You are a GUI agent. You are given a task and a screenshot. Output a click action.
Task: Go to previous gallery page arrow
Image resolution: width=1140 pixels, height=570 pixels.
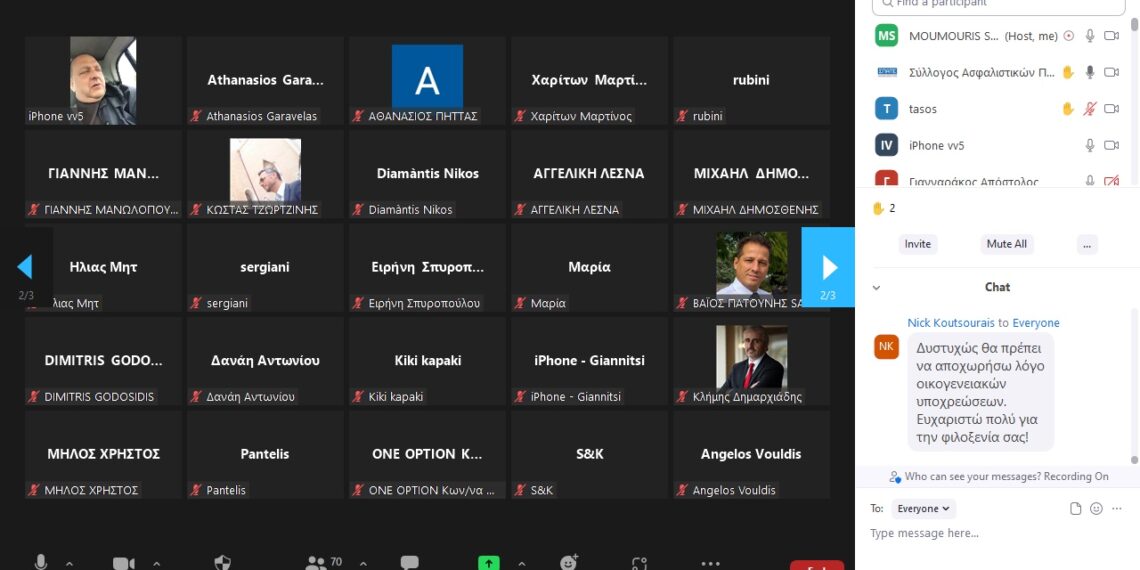tap(25, 267)
